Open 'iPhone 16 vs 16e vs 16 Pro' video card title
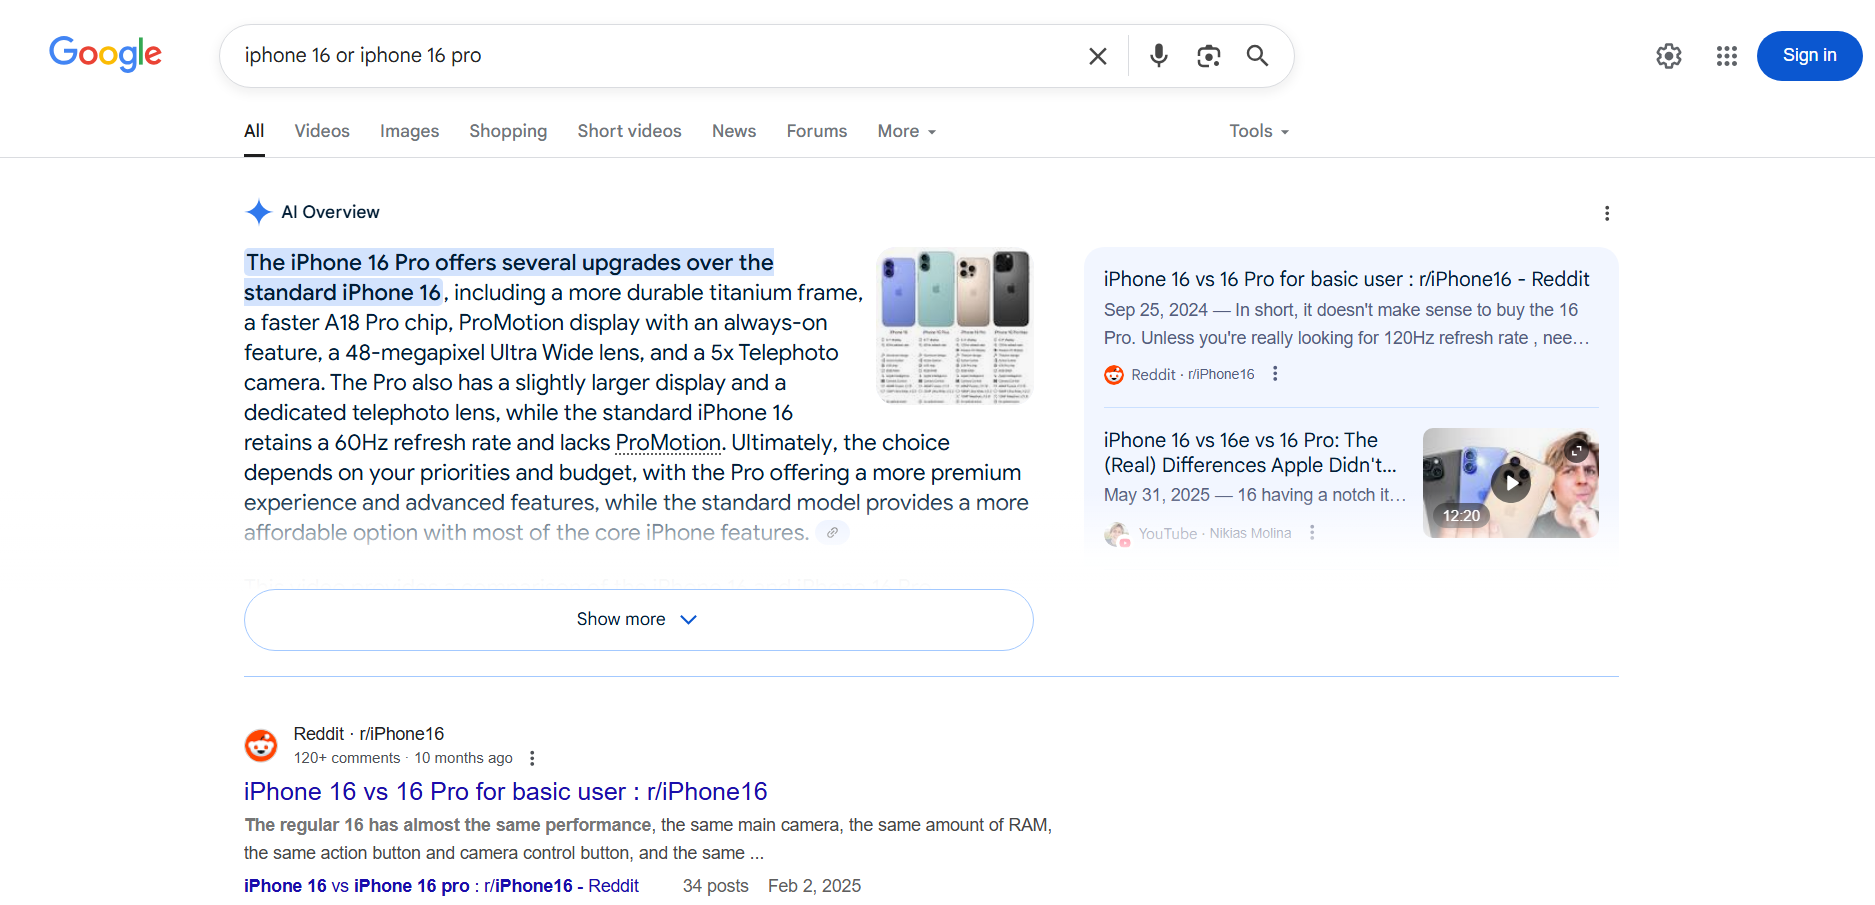The height and width of the screenshot is (905, 1875). pyautogui.click(x=1250, y=453)
